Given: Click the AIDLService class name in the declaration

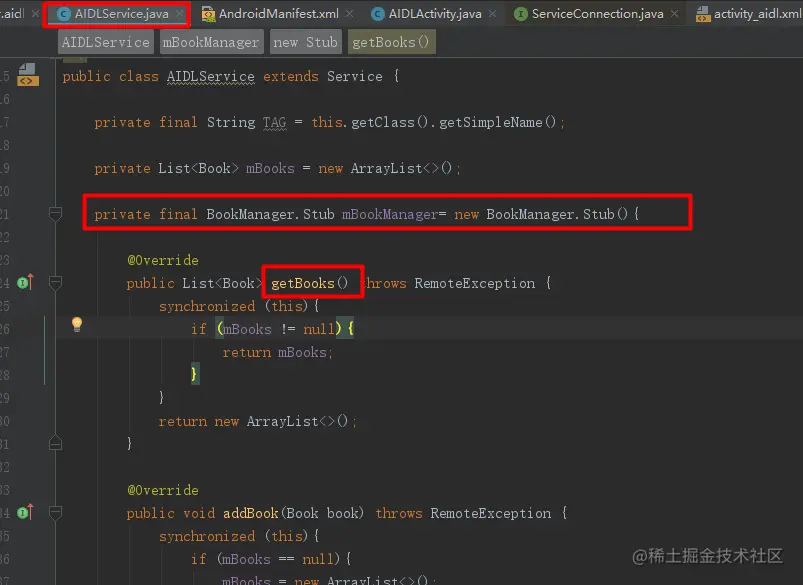Looking at the screenshot, I should (x=210, y=76).
